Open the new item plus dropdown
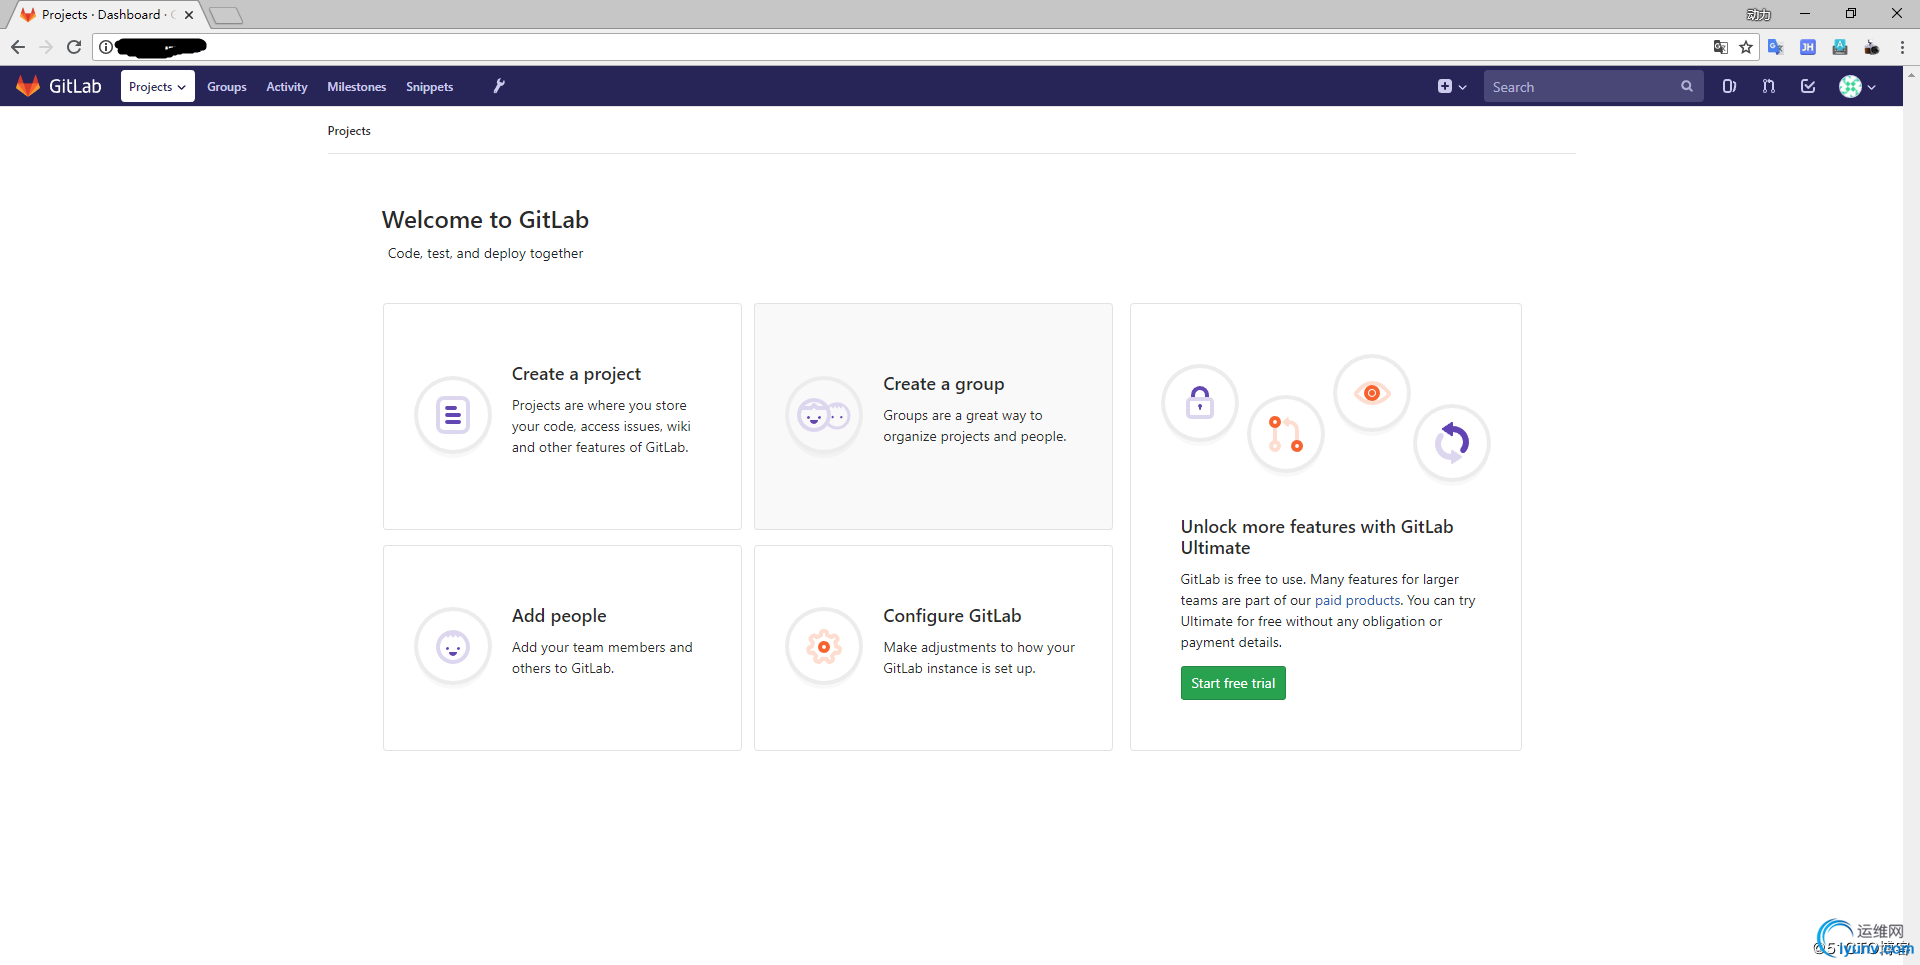The width and height of the screenshot is (1920, 965). [1451, 87]
